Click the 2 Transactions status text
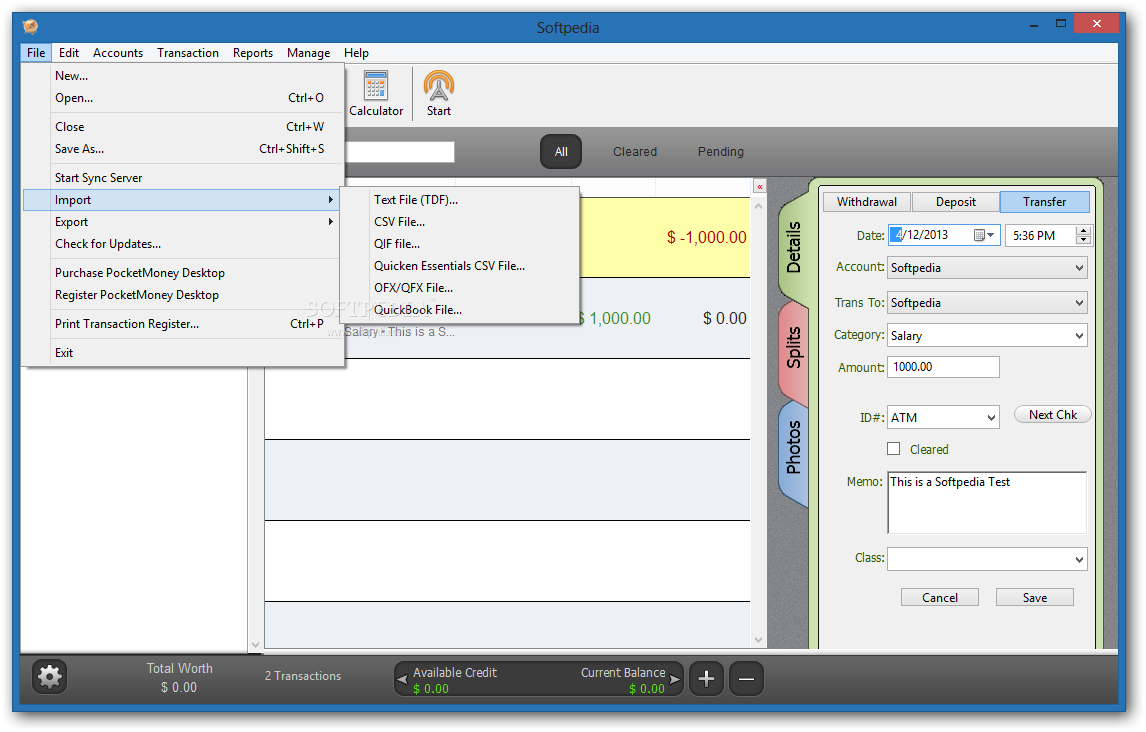Screen dimensions: 1146x732 point(303,676)
